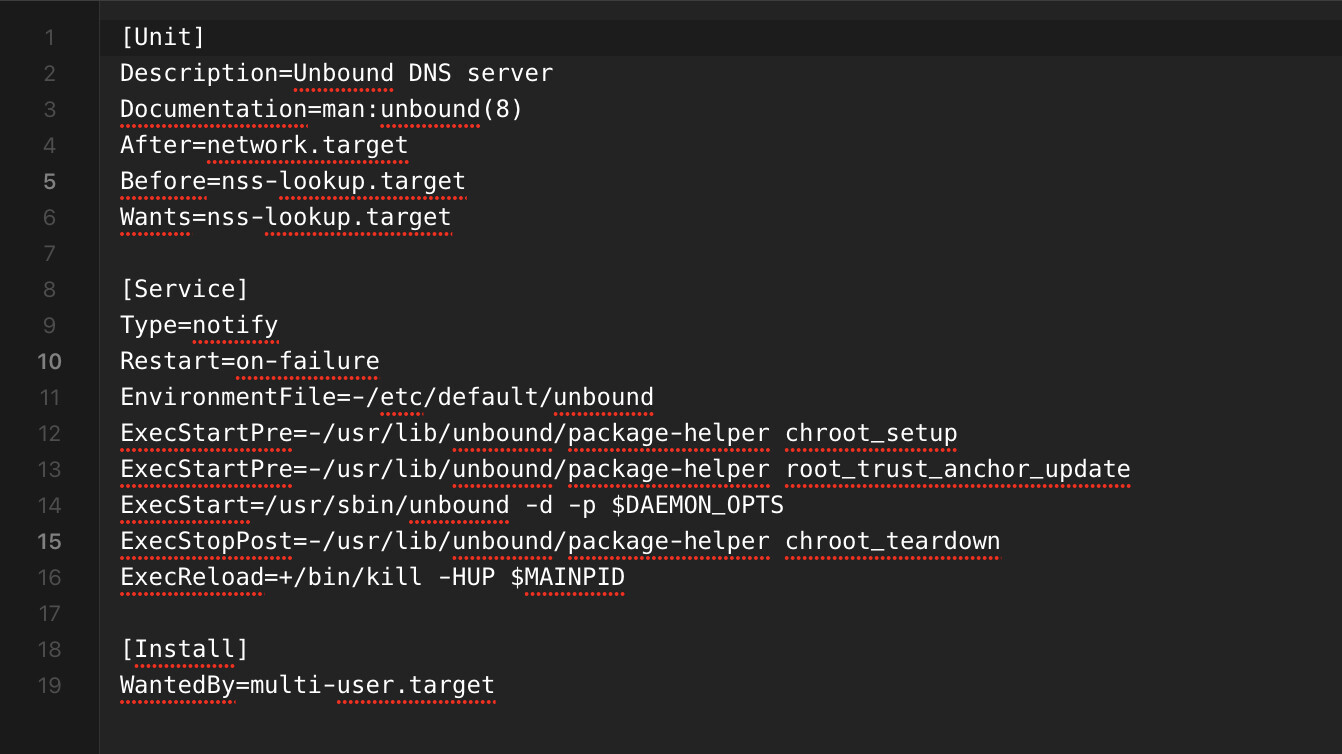Viewport: 1342px width, 754px height.
Task: Click line number 7 for the blank line
Action: pos(50,254)
